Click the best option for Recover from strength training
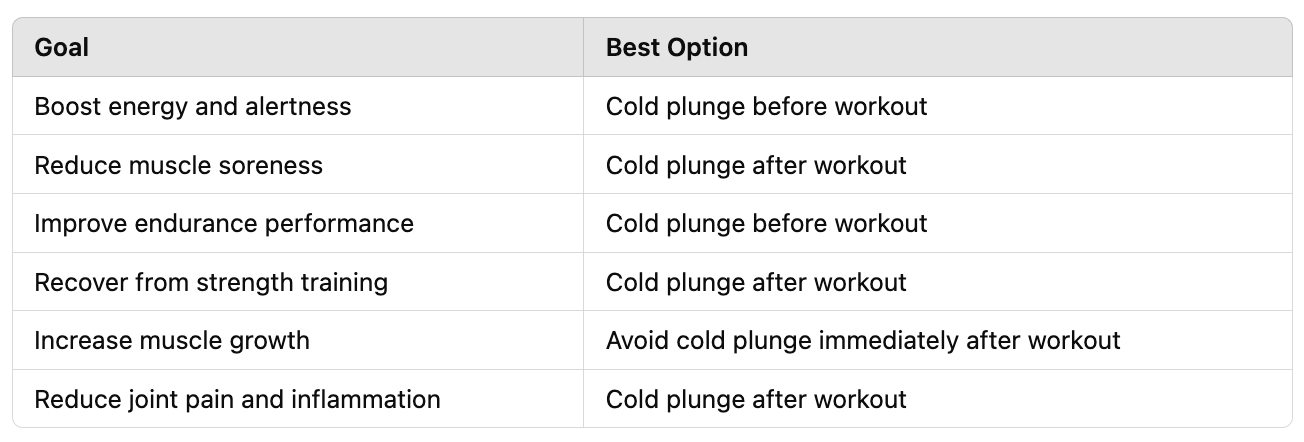This screenshot has width=1304, height=442. click(x=938, y=282)
